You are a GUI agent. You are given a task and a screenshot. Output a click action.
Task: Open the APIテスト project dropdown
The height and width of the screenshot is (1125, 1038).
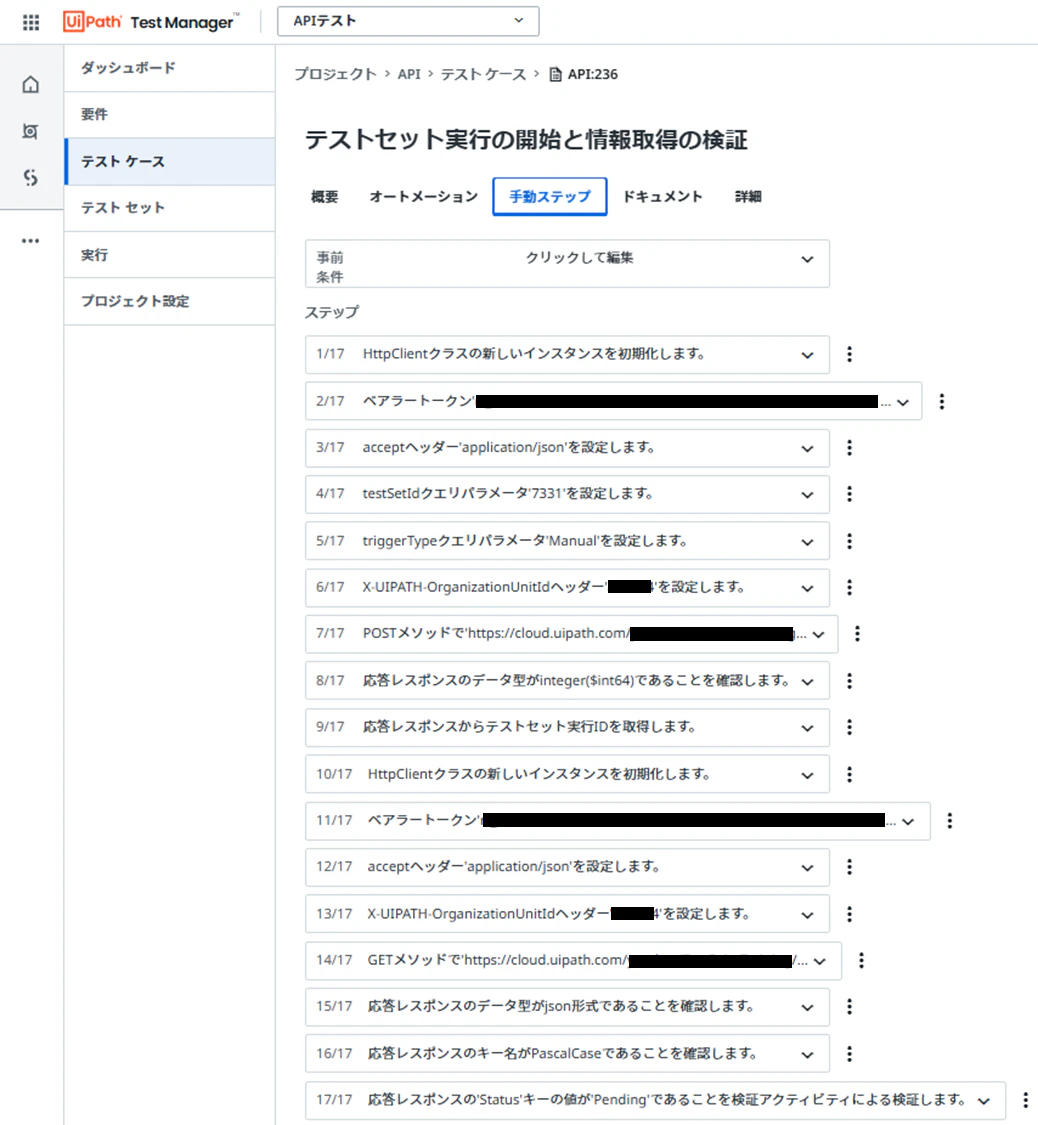(x=408, y=22)
